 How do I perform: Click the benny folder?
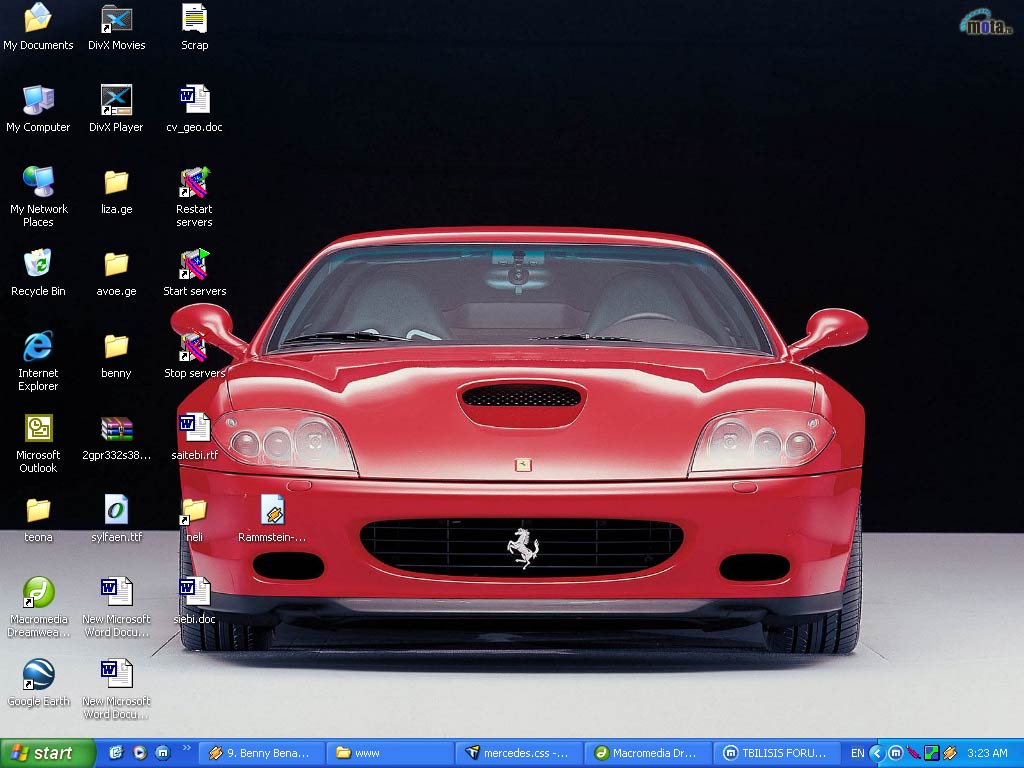coord(116,355)
